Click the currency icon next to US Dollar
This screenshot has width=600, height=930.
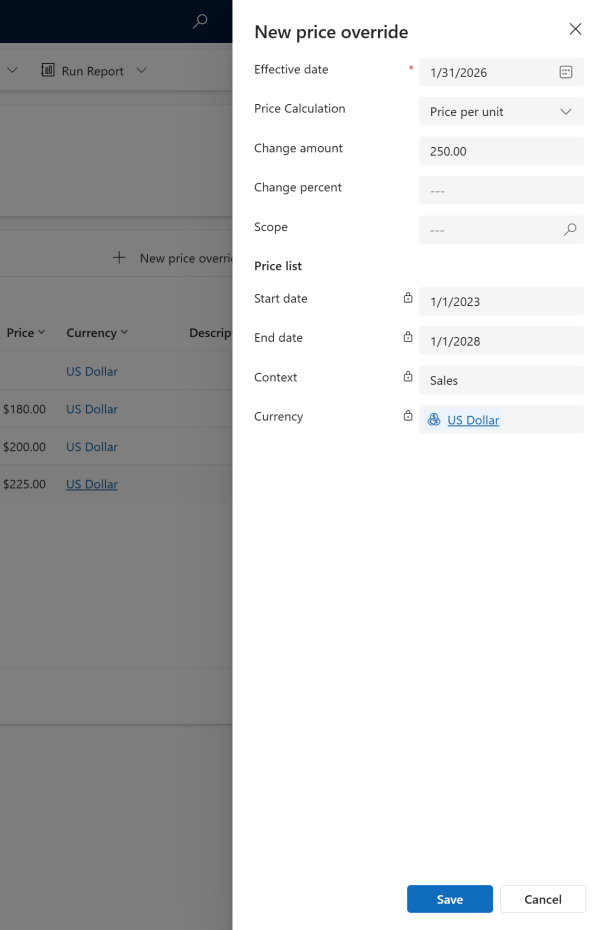click(x=434, y=420)
